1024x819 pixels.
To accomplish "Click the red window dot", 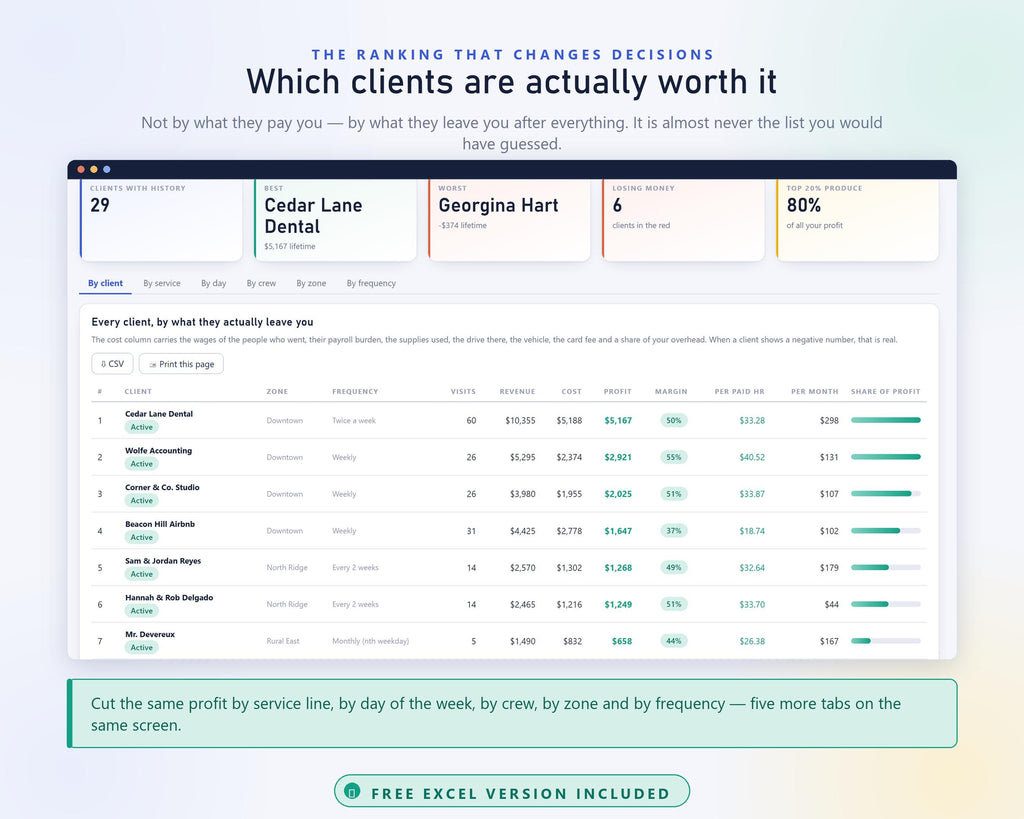I will tap(81, 169).
